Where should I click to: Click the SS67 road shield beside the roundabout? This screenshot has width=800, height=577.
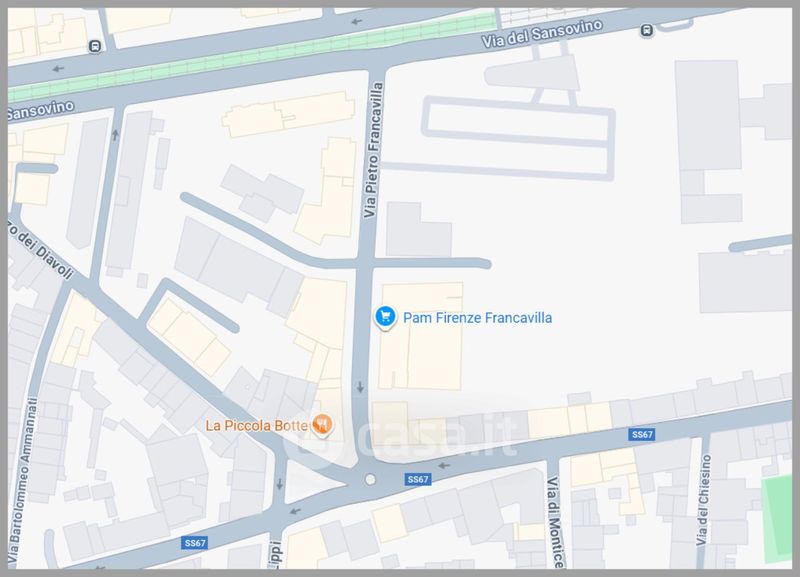tap(418, 480)
